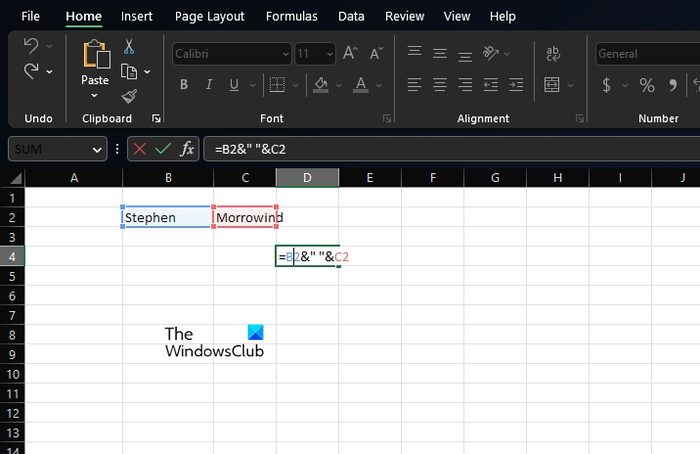Toggle Underline formatting
The image size is (700, 454).
(x=234, y=85)
